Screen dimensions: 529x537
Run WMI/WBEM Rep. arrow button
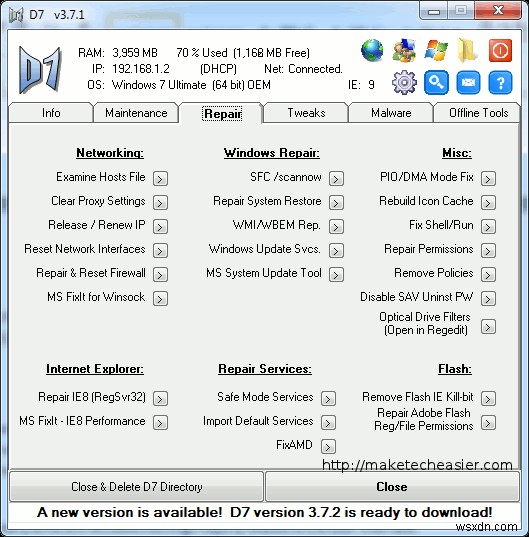(336, 226)
